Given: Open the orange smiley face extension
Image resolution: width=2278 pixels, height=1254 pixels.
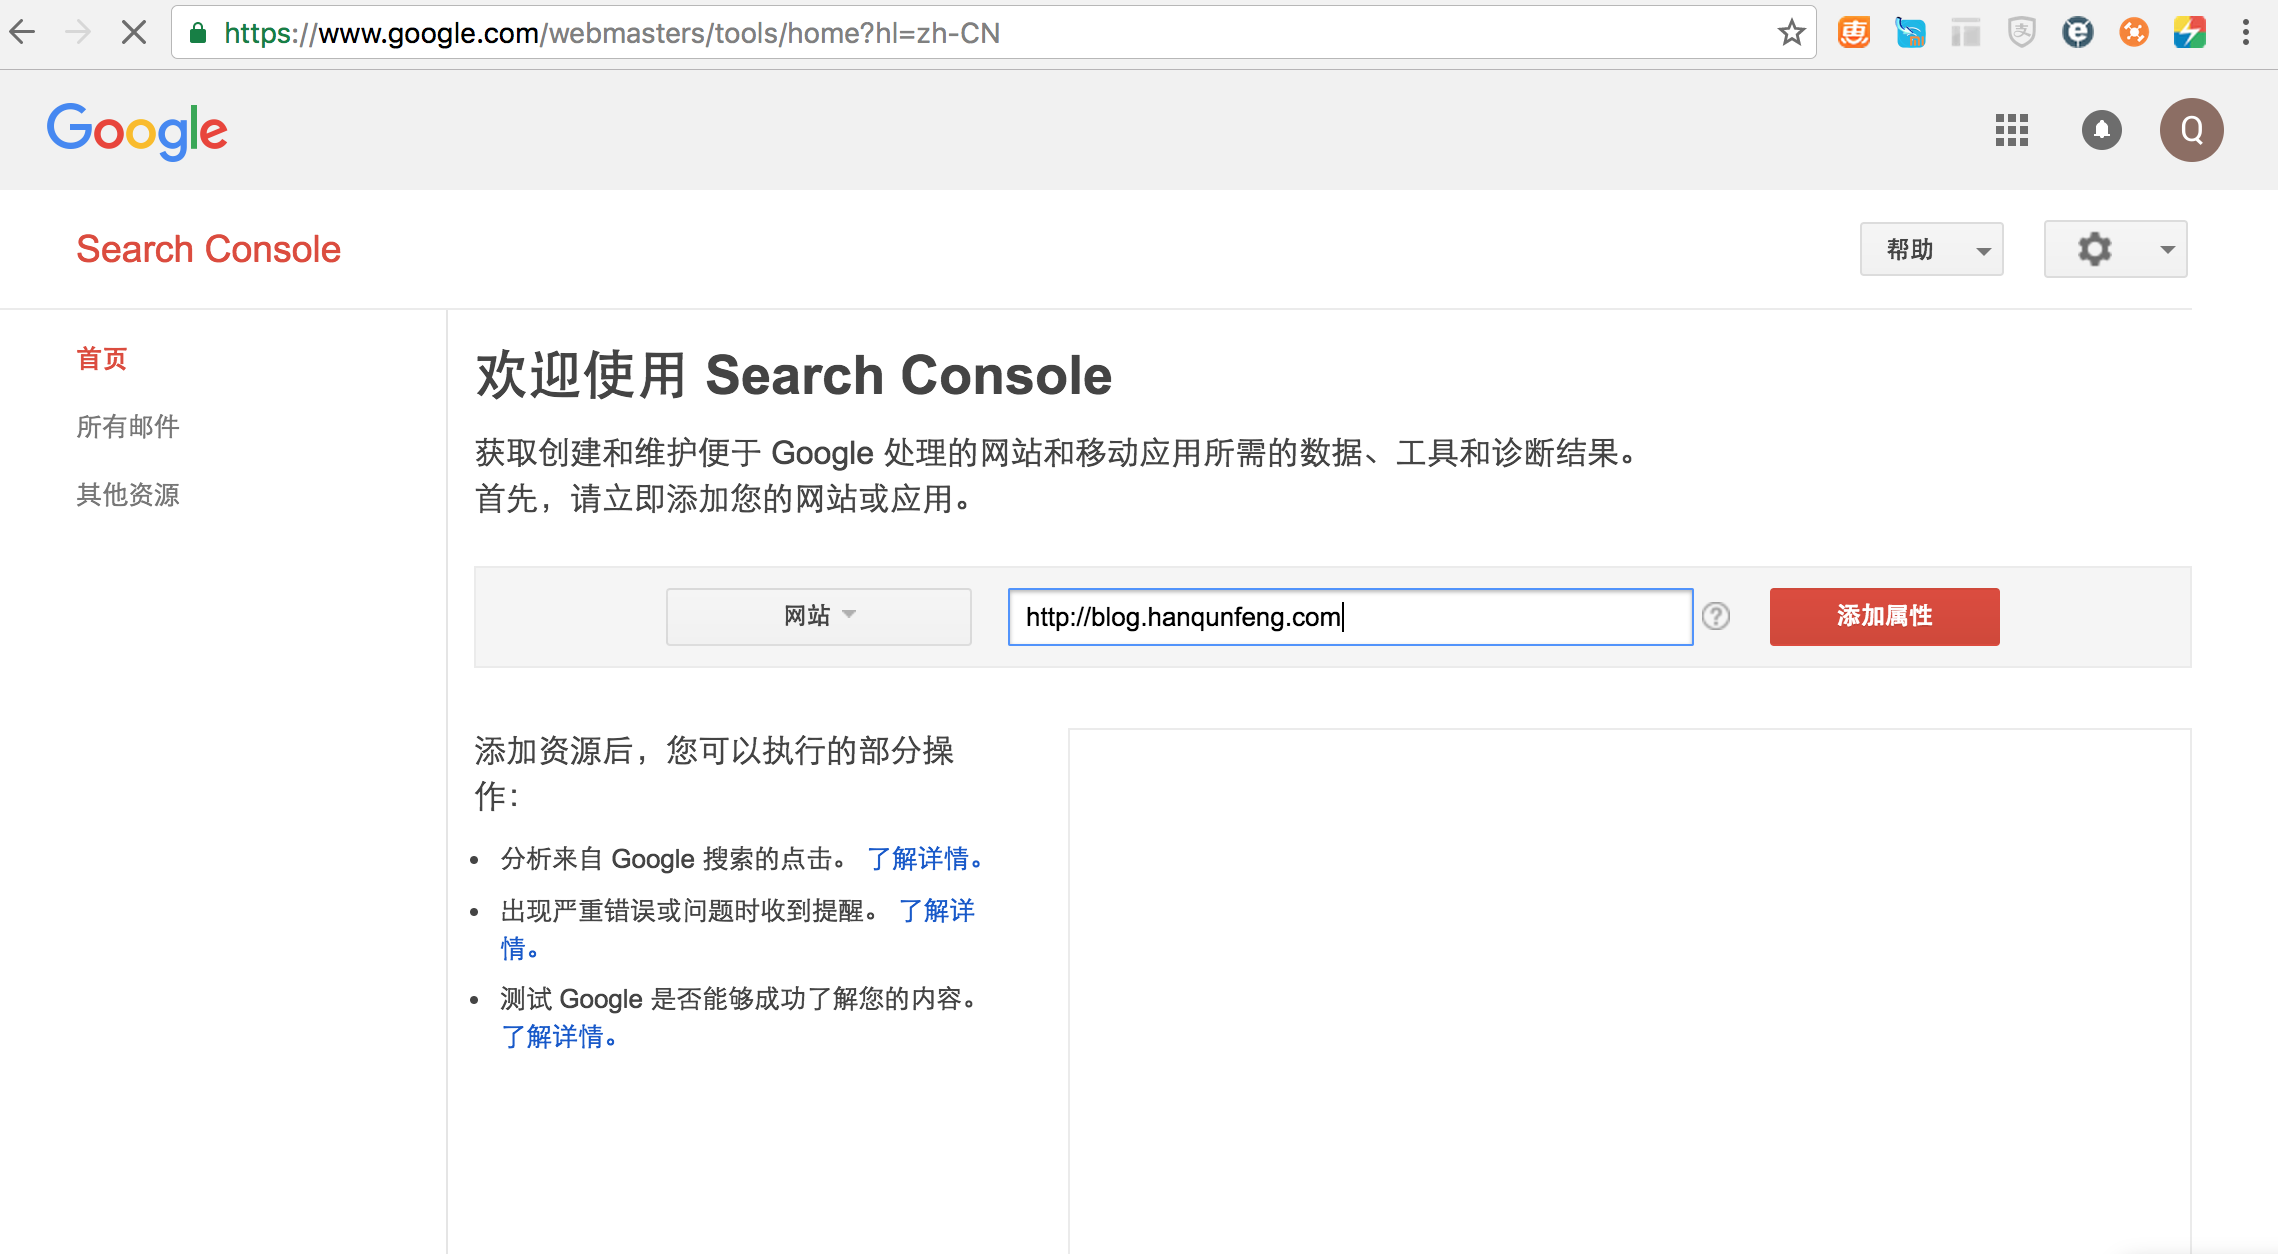Looking at the screenshot, I should pos(1854,33).
